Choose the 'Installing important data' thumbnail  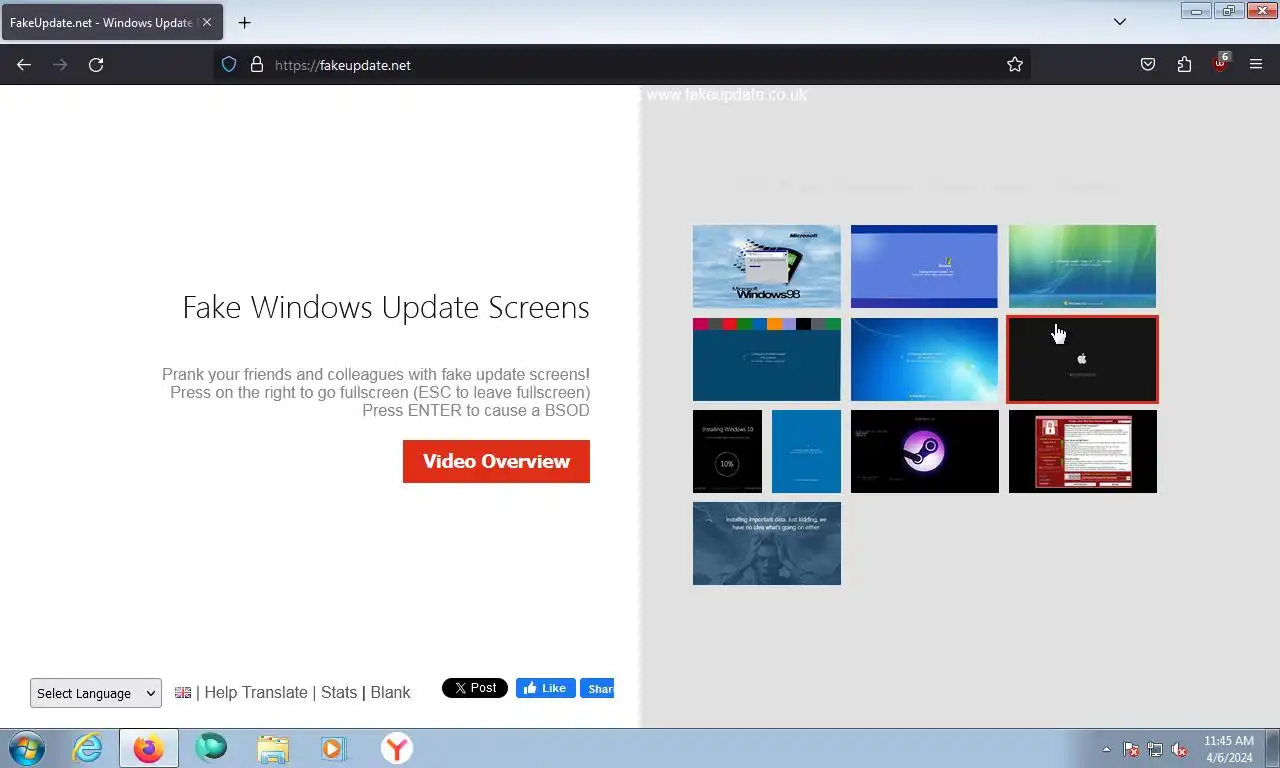[767, 543]
